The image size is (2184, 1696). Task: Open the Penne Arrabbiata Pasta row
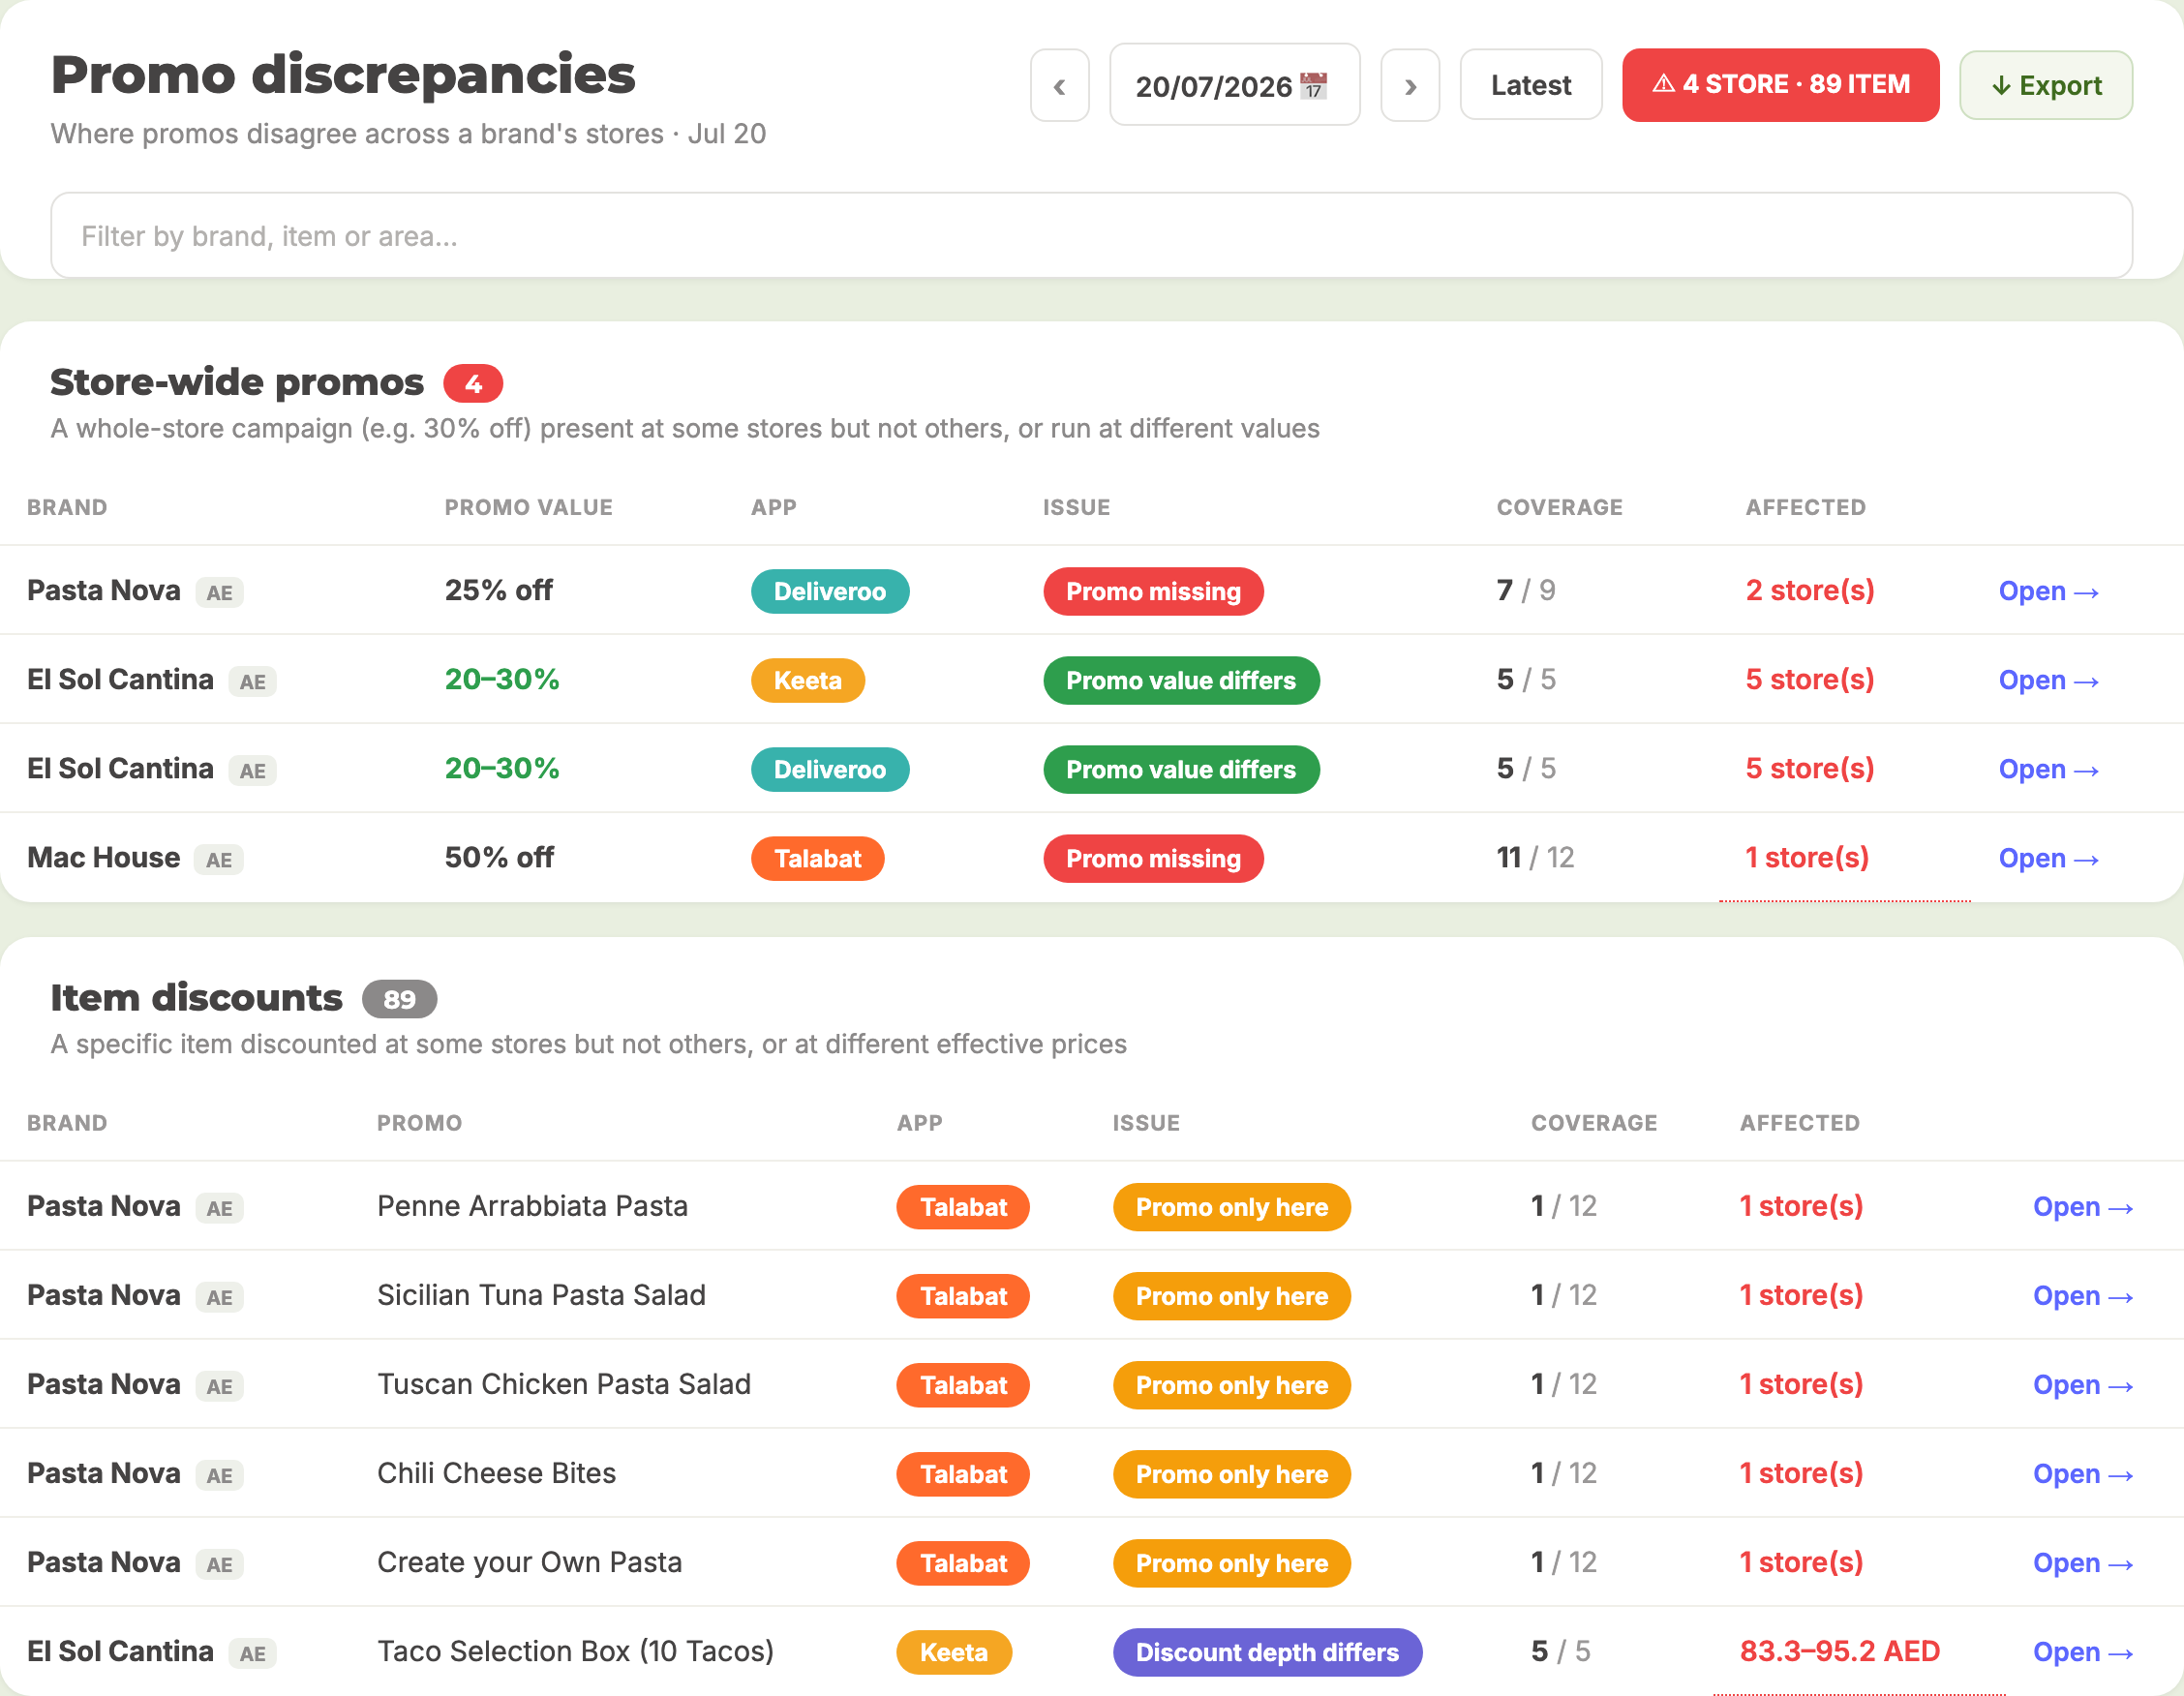(x=2083, y=1207)
